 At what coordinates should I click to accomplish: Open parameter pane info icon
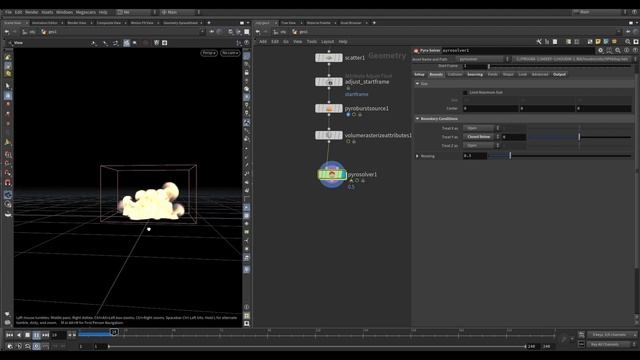627,51
